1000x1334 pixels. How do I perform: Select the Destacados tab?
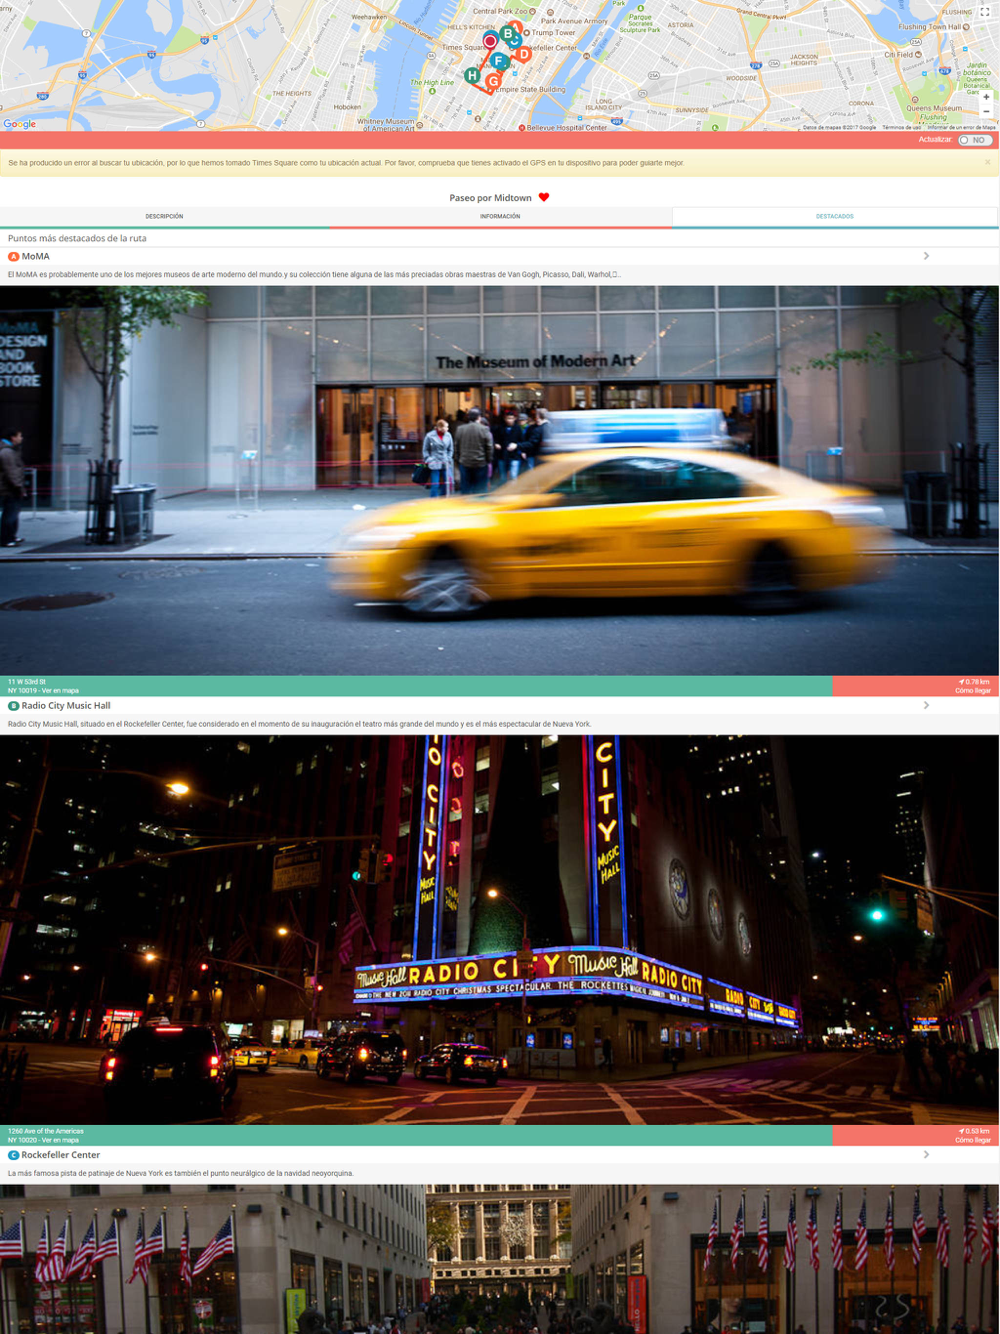[835, 216]
